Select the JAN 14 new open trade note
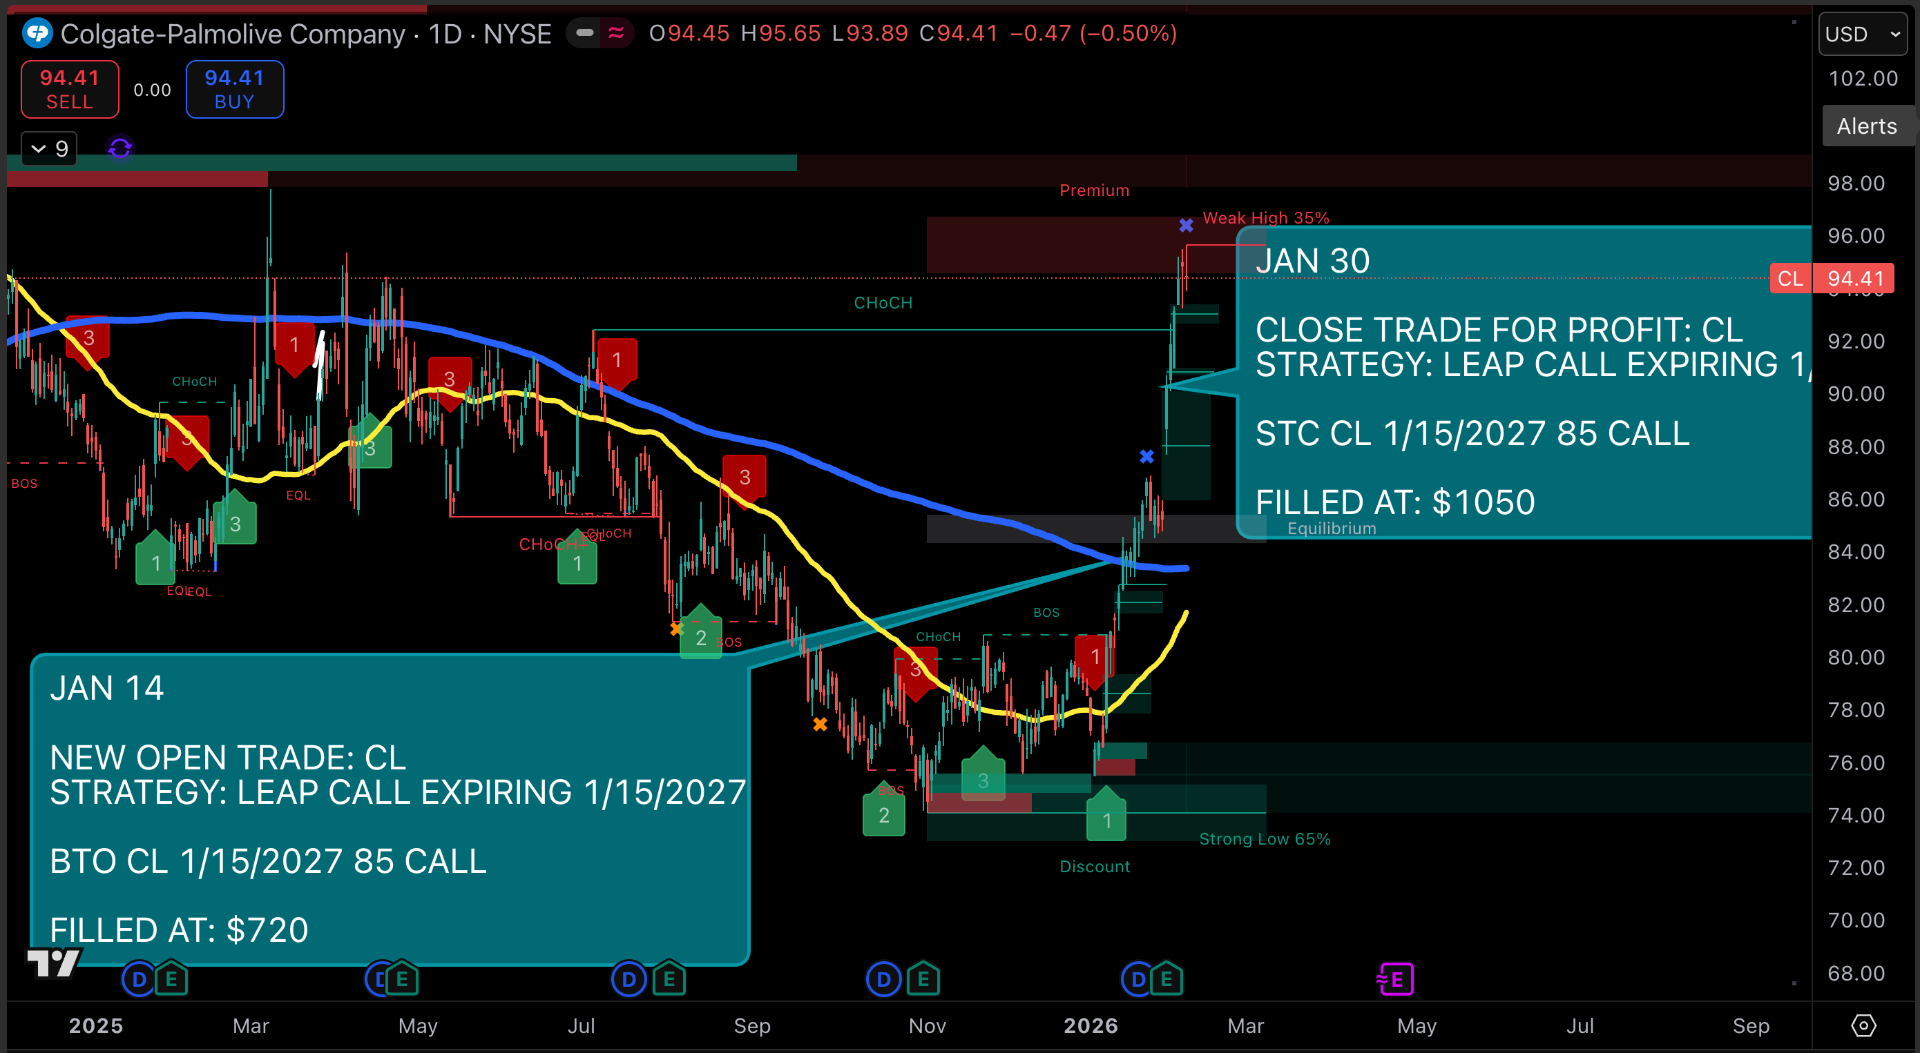The width and height of the screenshot is (1920, 1053). pos(390,809)
